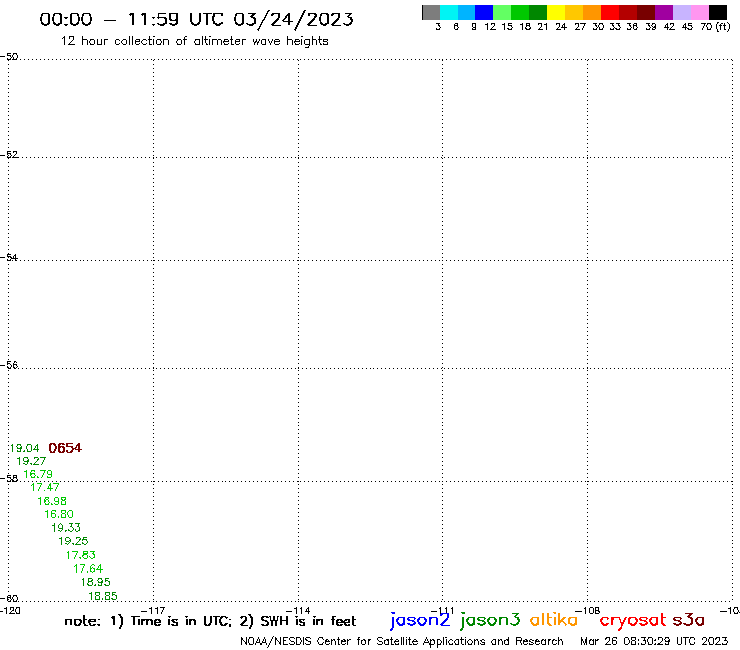
Task: Click the -52 latitude axis label
Action: (x=9, y=155)
